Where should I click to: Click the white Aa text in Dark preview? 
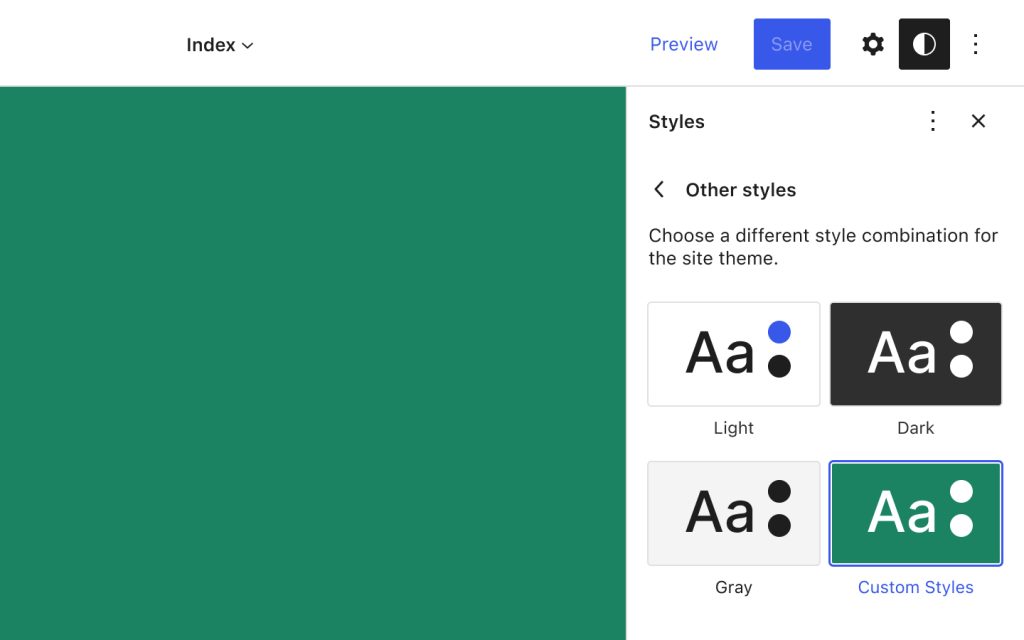[902, 353]
